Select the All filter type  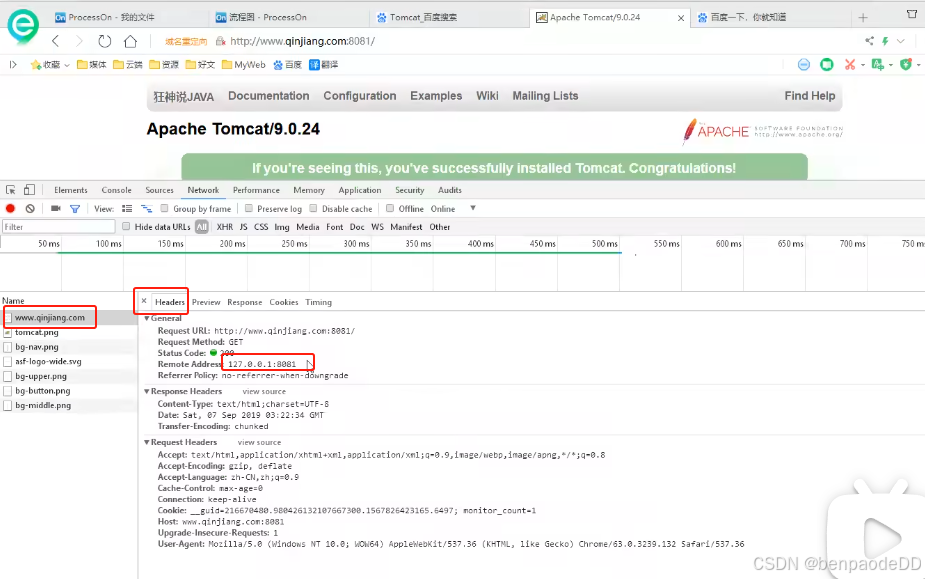click(202, 227)
